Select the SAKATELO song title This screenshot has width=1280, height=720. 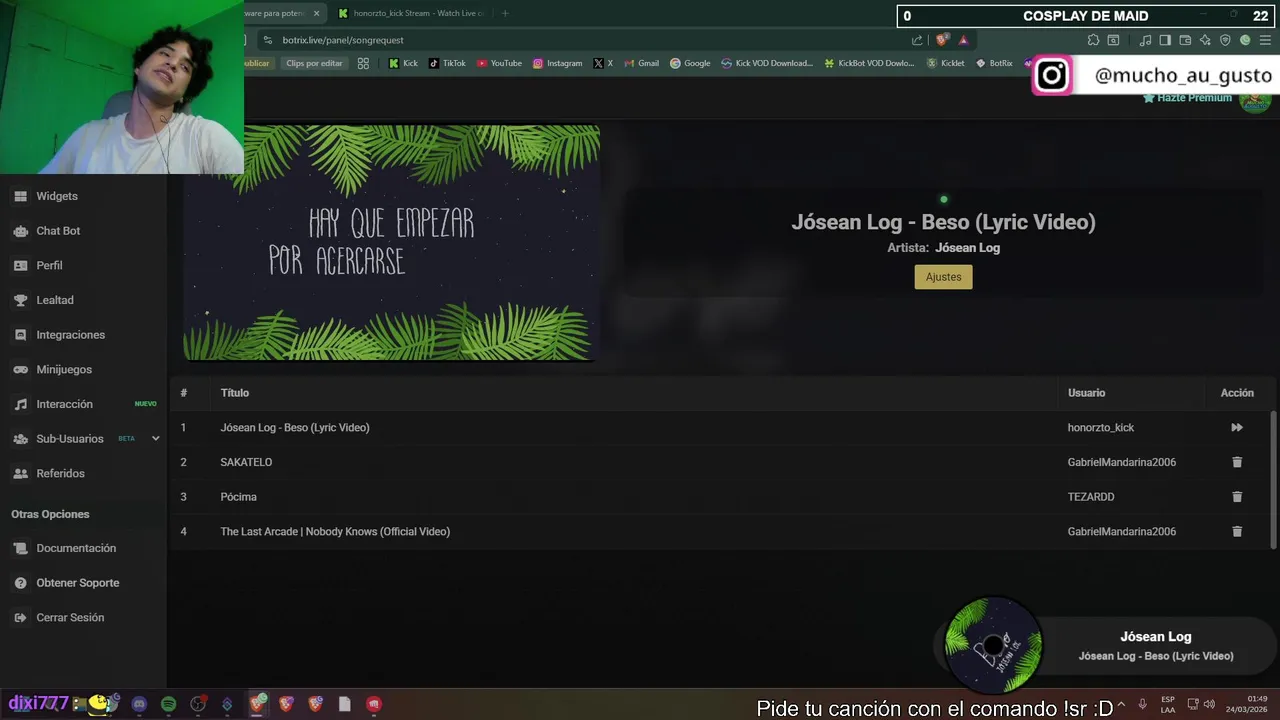[246, 462]
